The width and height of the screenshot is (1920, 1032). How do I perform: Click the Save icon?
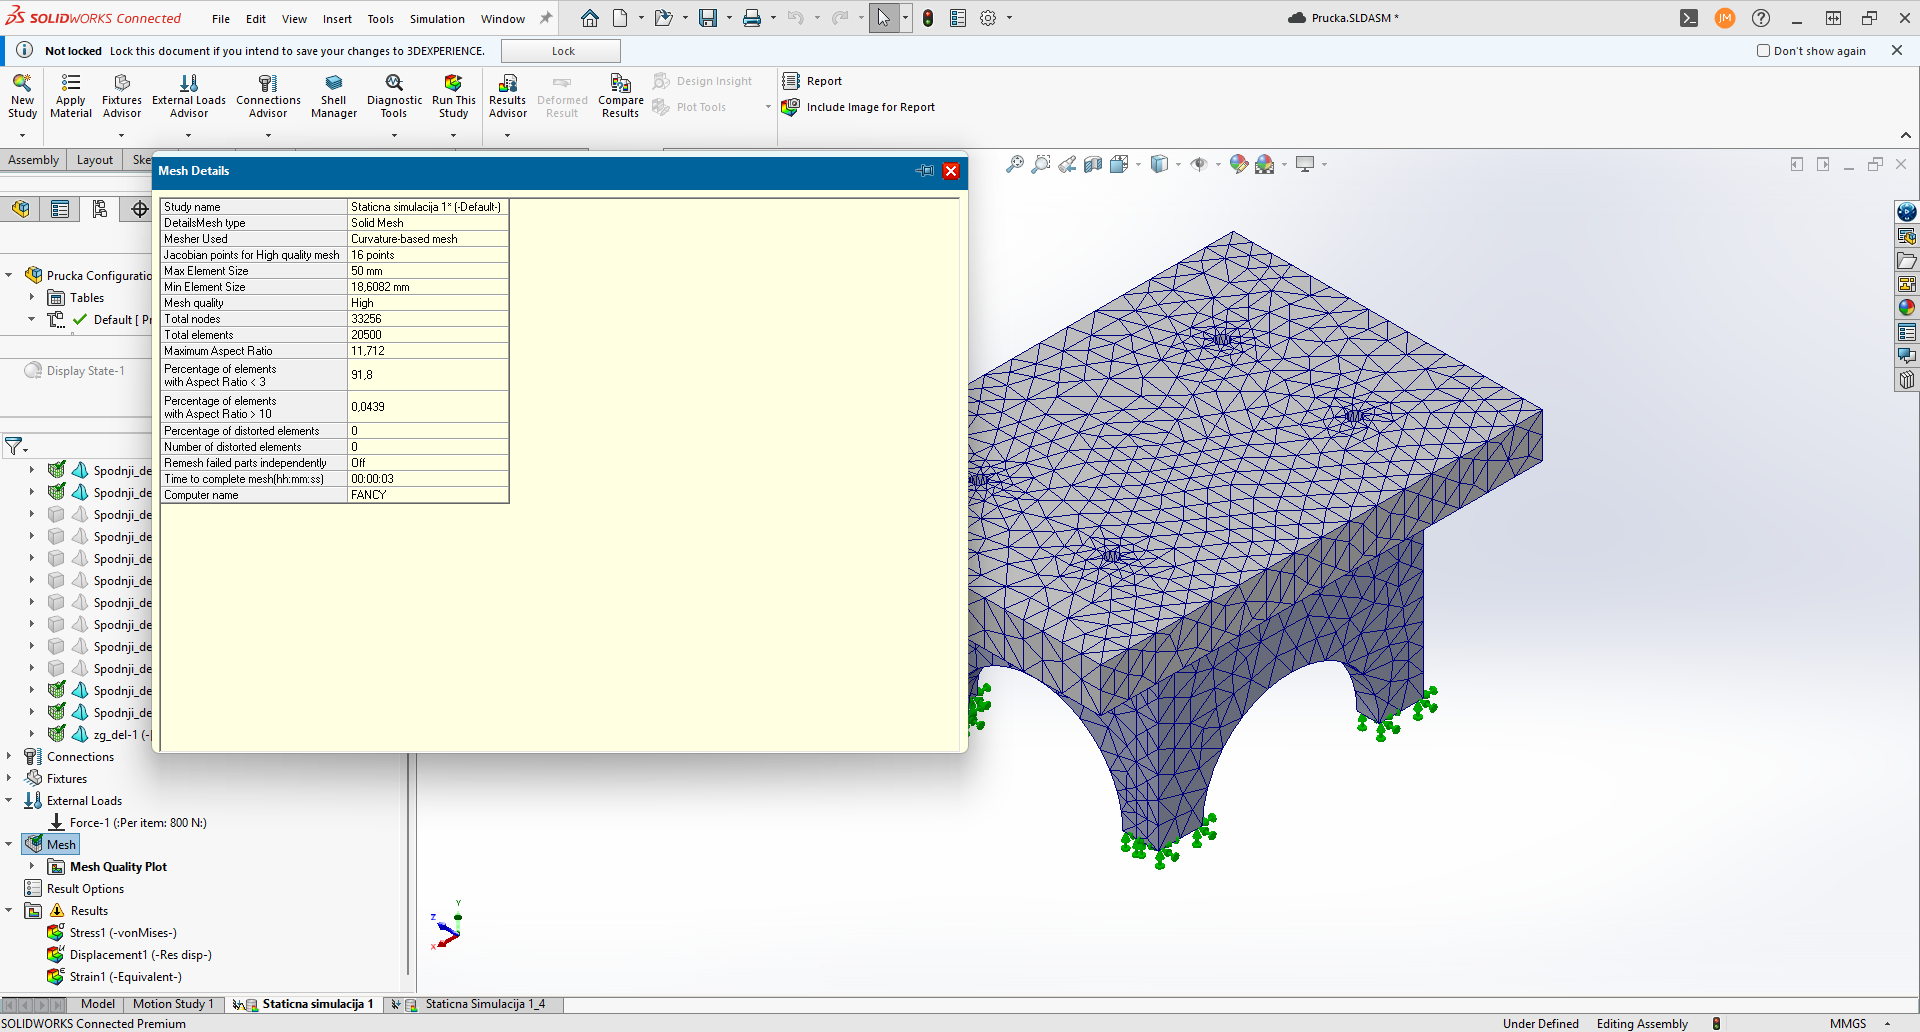(x=708, y=18)
